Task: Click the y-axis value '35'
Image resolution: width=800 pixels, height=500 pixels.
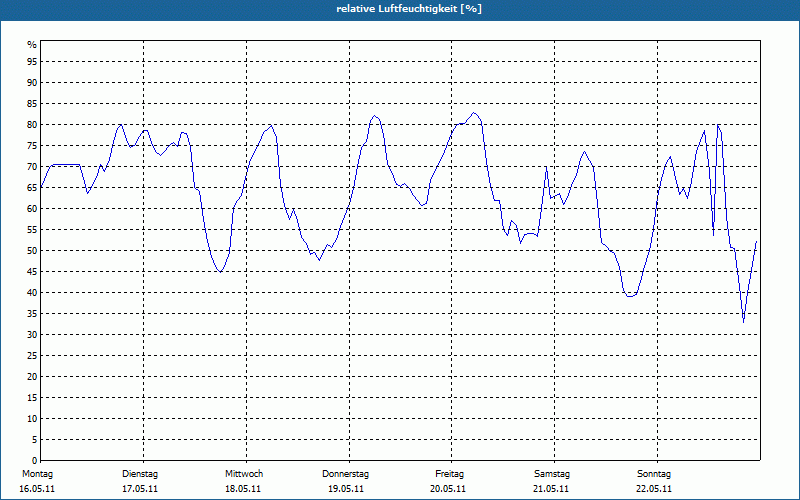Action: point(32,314)
